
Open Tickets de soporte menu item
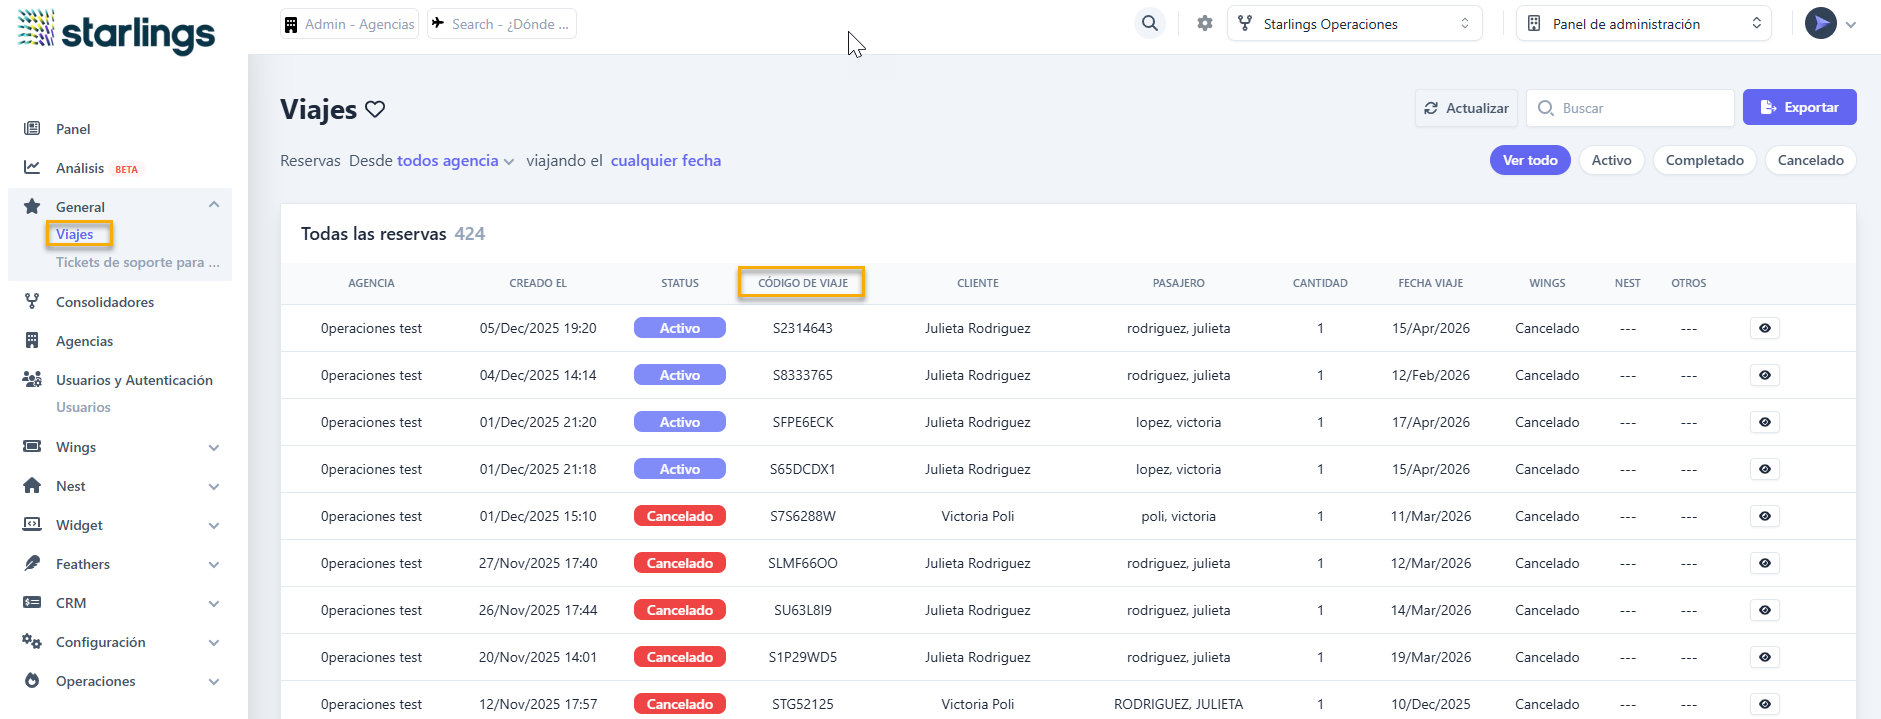(x=137, y=262)
